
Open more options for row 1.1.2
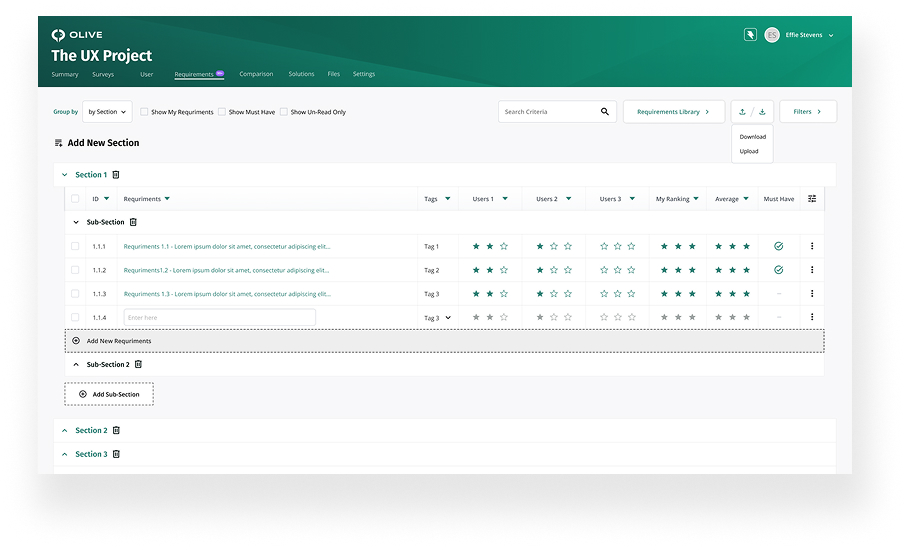tap(812, 270)
